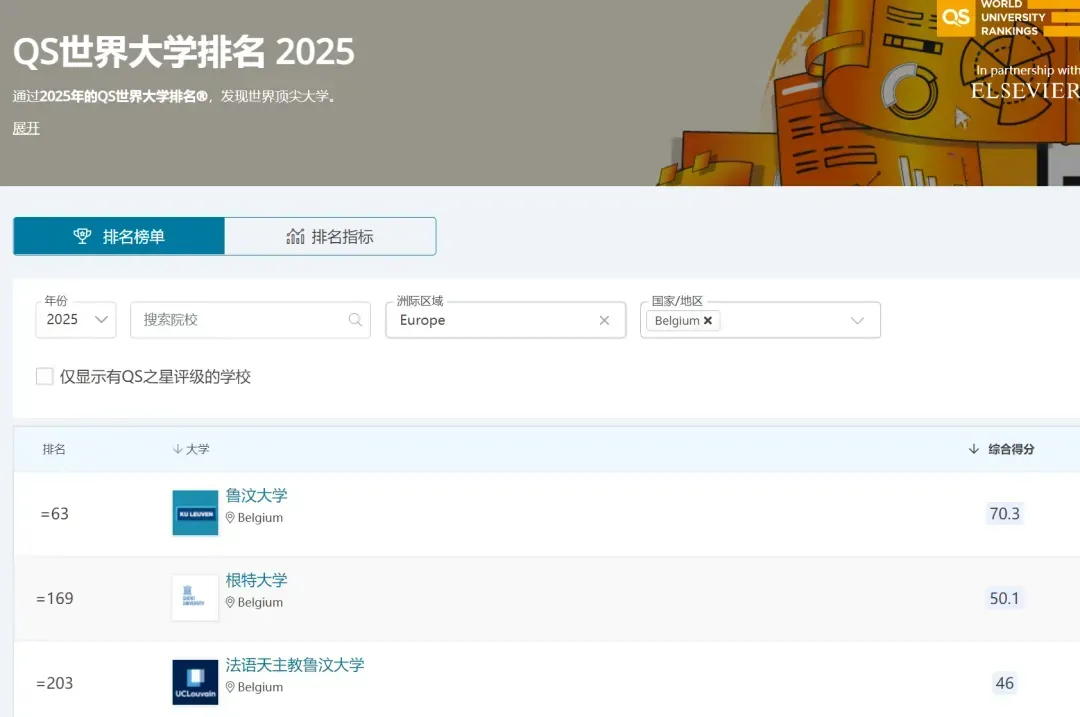Click the Ghent University logo thumbnail
Image resolution: width=1080 pixels, height=717 pixels.
195,597
